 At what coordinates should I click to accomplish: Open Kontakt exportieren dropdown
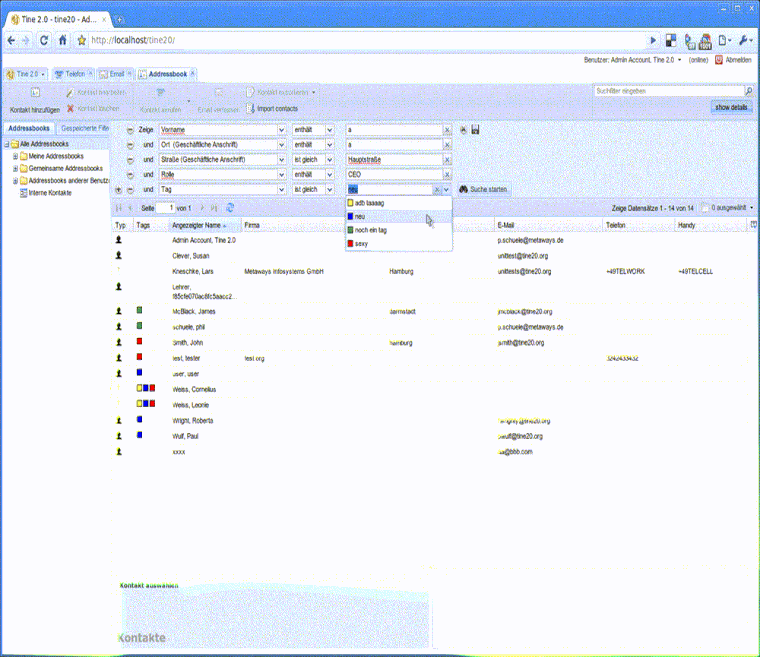[x=314, y=92]
